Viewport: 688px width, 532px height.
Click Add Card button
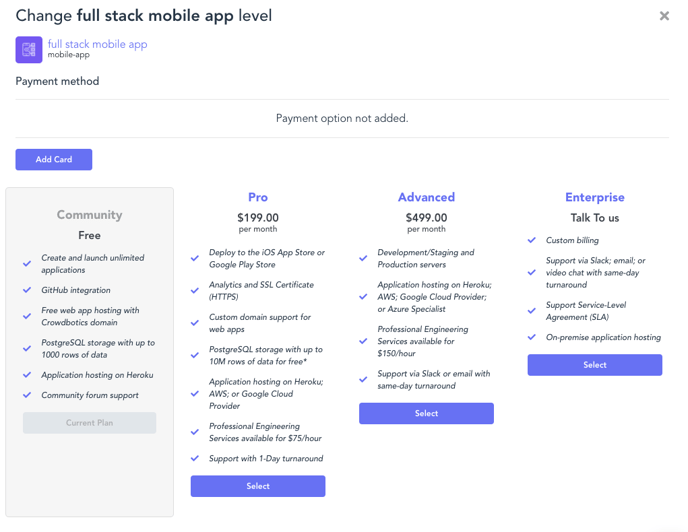(54, 159)
